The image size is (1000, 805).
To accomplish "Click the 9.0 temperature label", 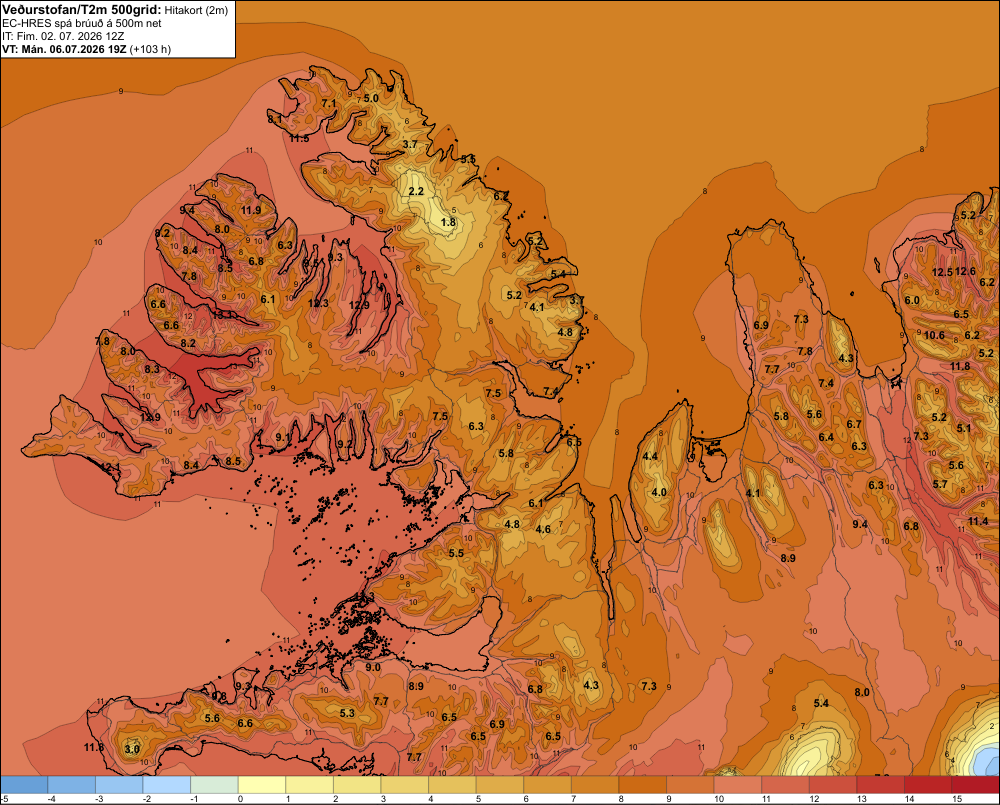I will tap(372, 667).
